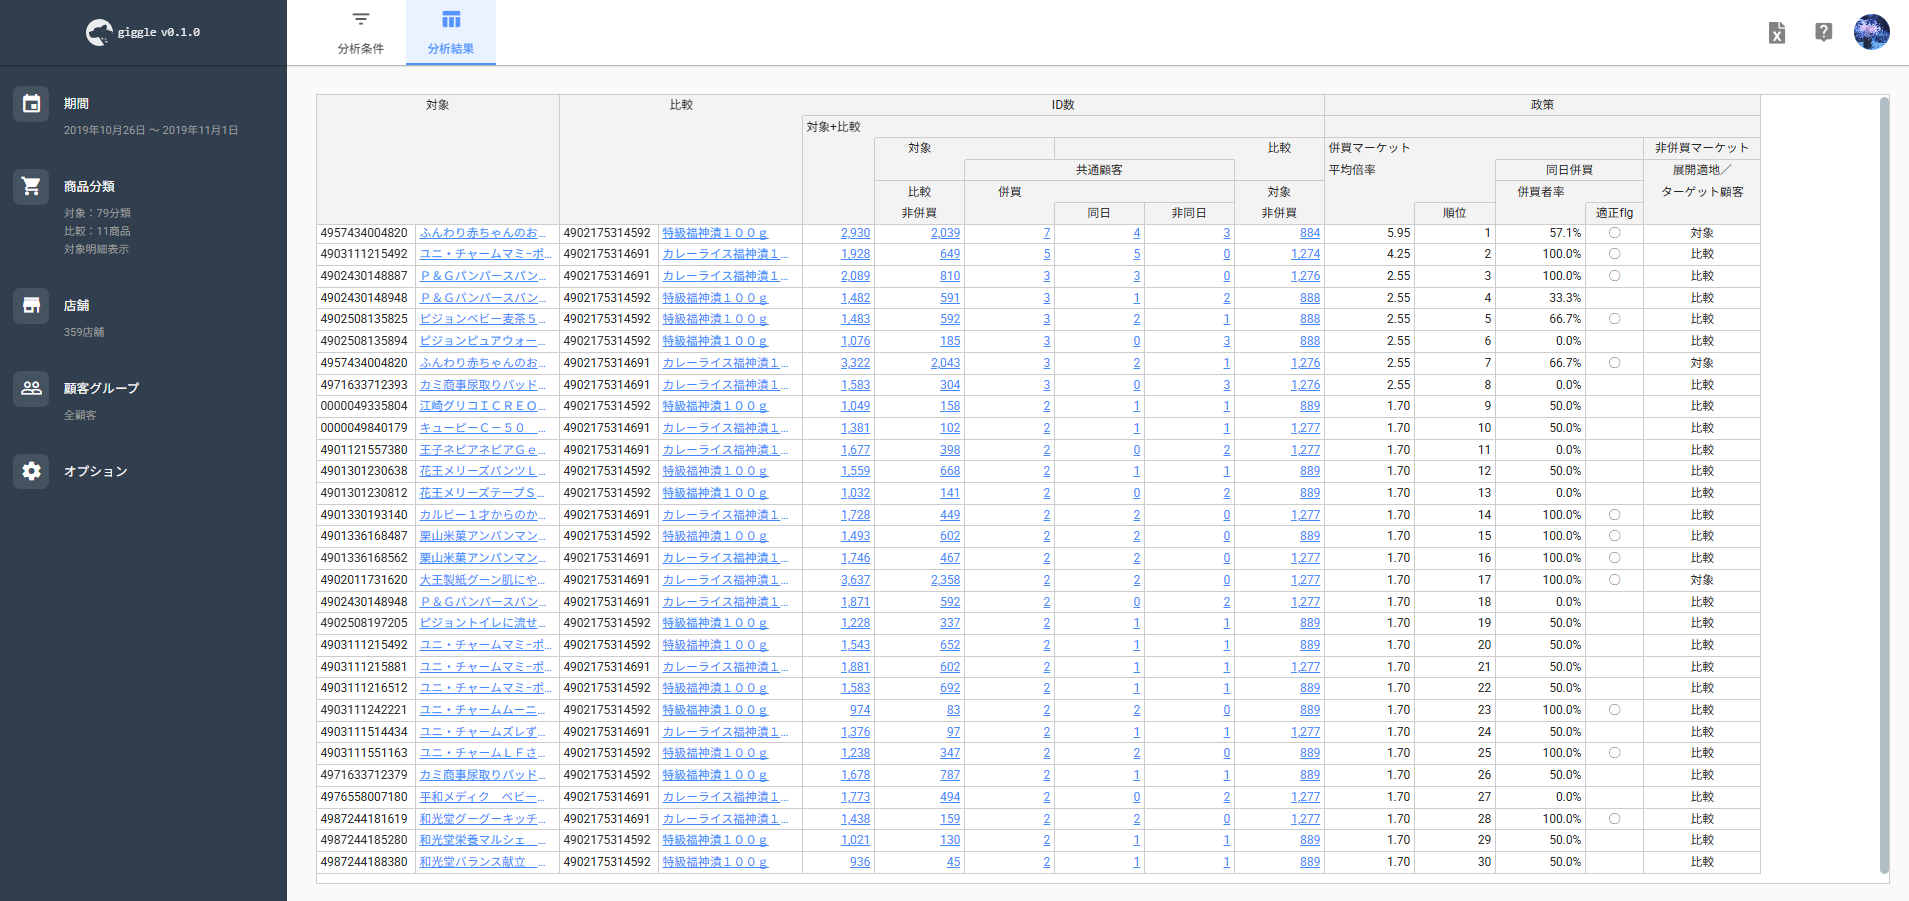Click the 適正flg circle in rank 1 row
The height and width of the screenshot is (901, 1909).
pyautogui.click(x=1614, y=233)
